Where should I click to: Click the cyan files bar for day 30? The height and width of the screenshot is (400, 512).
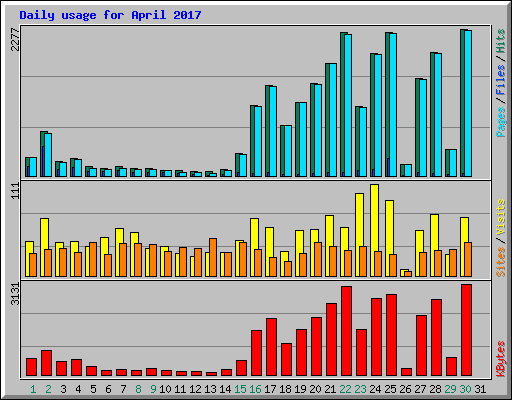468,104
